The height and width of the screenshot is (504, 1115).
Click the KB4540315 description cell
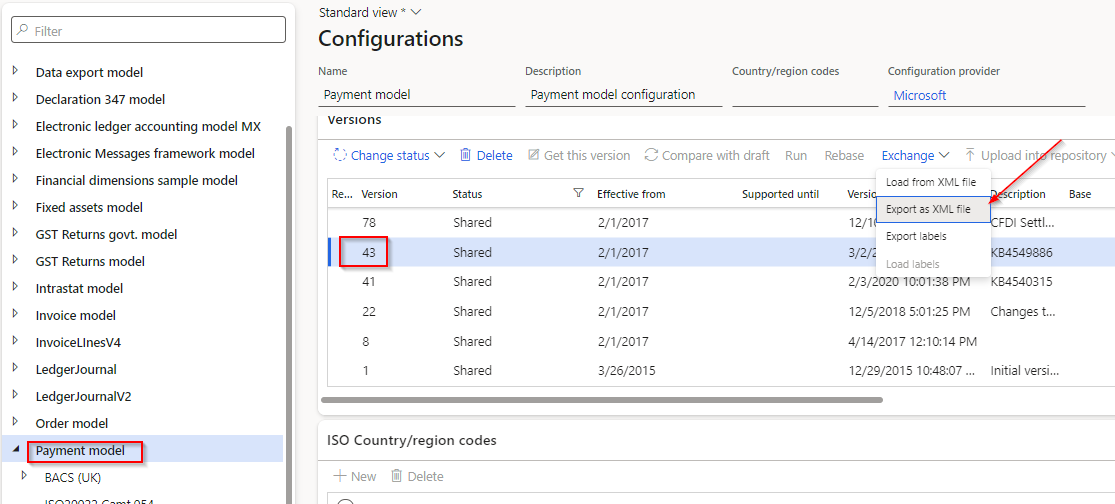pyautogui.click(x=1021, y=282)
